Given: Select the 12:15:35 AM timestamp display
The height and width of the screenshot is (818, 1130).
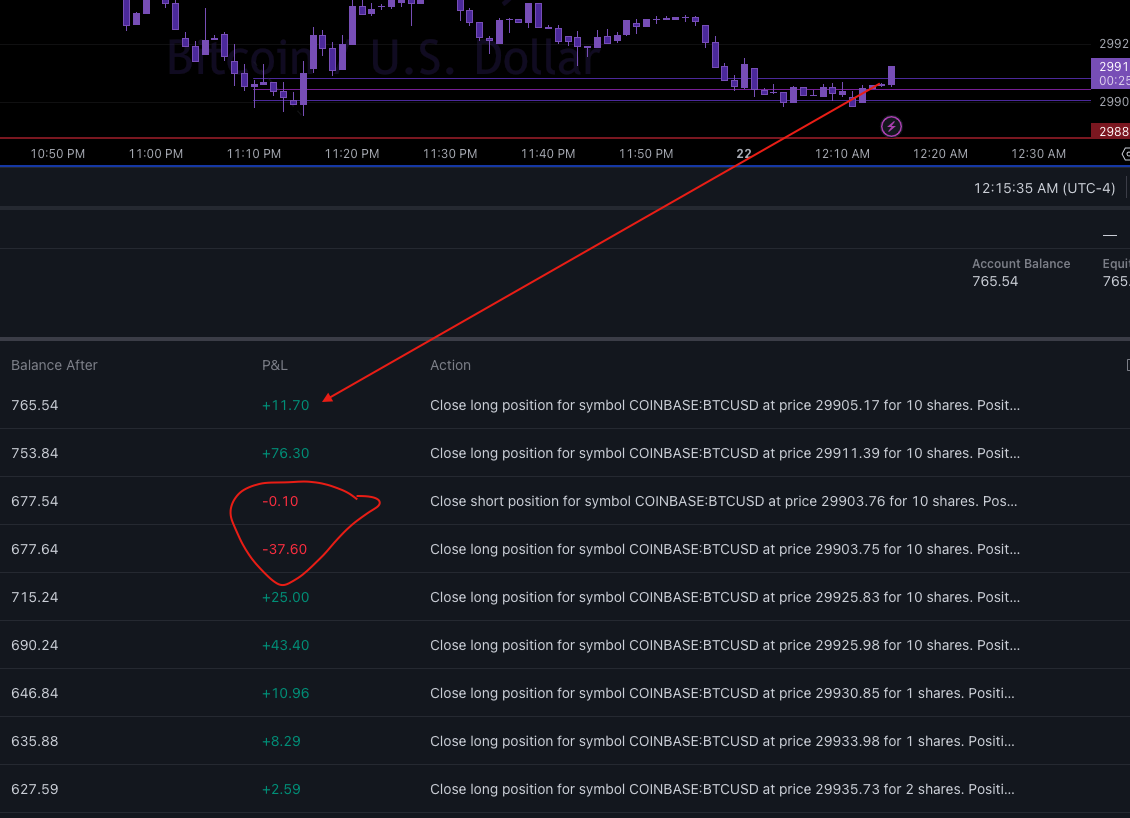Looking at the screenshot, I should tap(1044, 187).
